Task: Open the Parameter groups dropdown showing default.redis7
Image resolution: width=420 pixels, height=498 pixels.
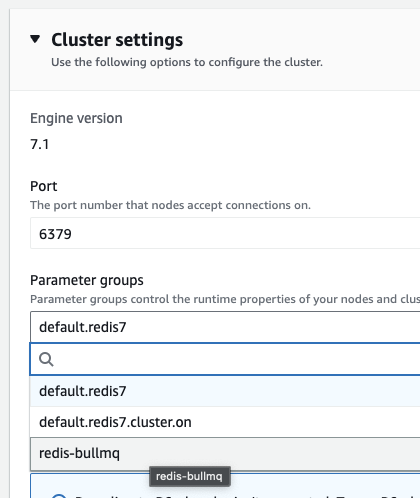Action: (225, 327)
